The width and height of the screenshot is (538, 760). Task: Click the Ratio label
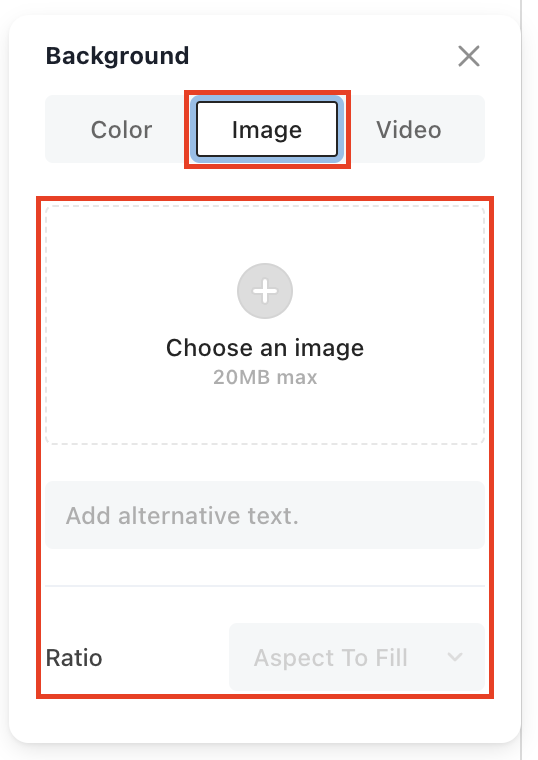74,658
